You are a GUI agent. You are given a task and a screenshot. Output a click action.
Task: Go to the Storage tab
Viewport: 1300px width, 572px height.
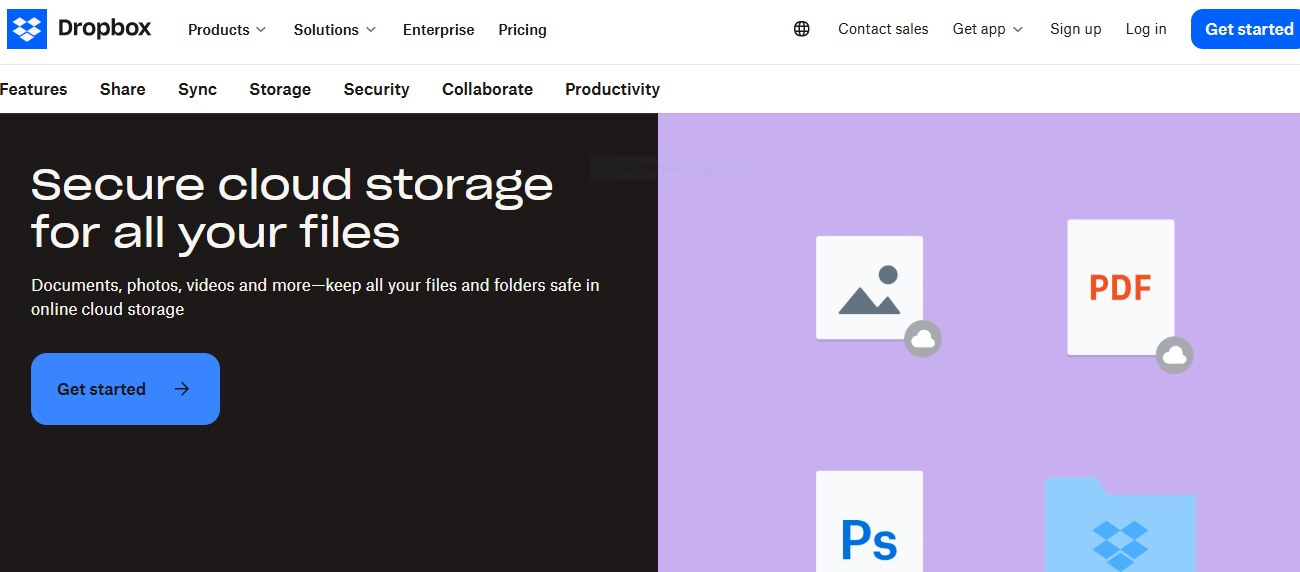point(280,89)
